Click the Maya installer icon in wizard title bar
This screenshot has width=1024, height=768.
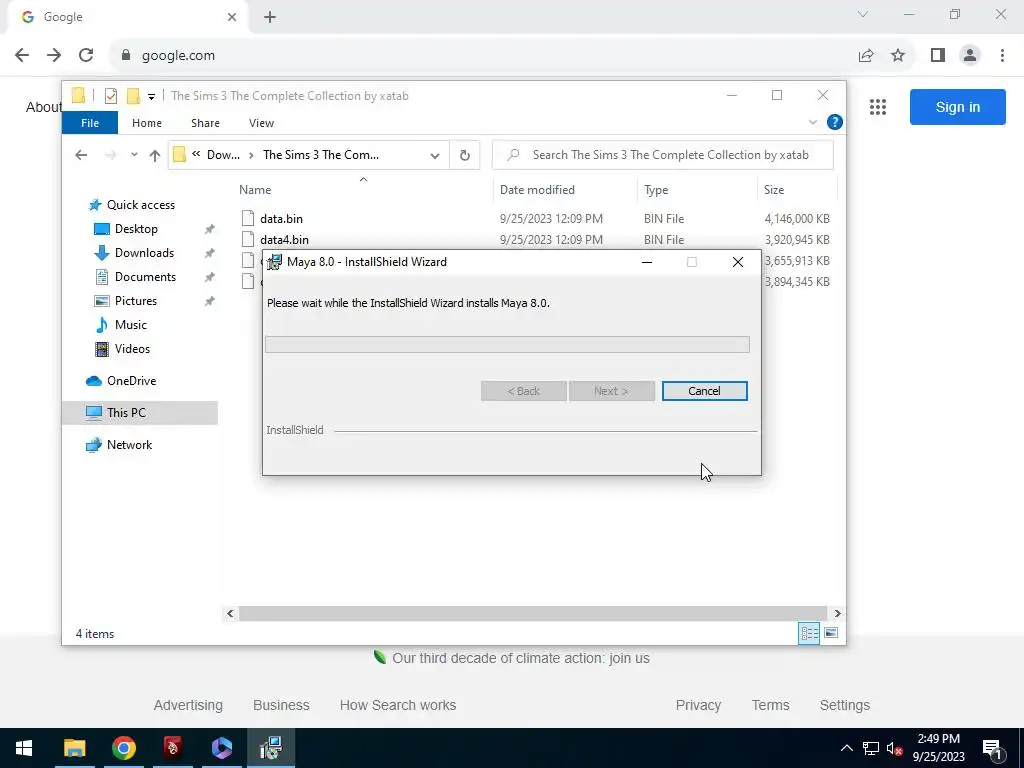coord(274,262)
